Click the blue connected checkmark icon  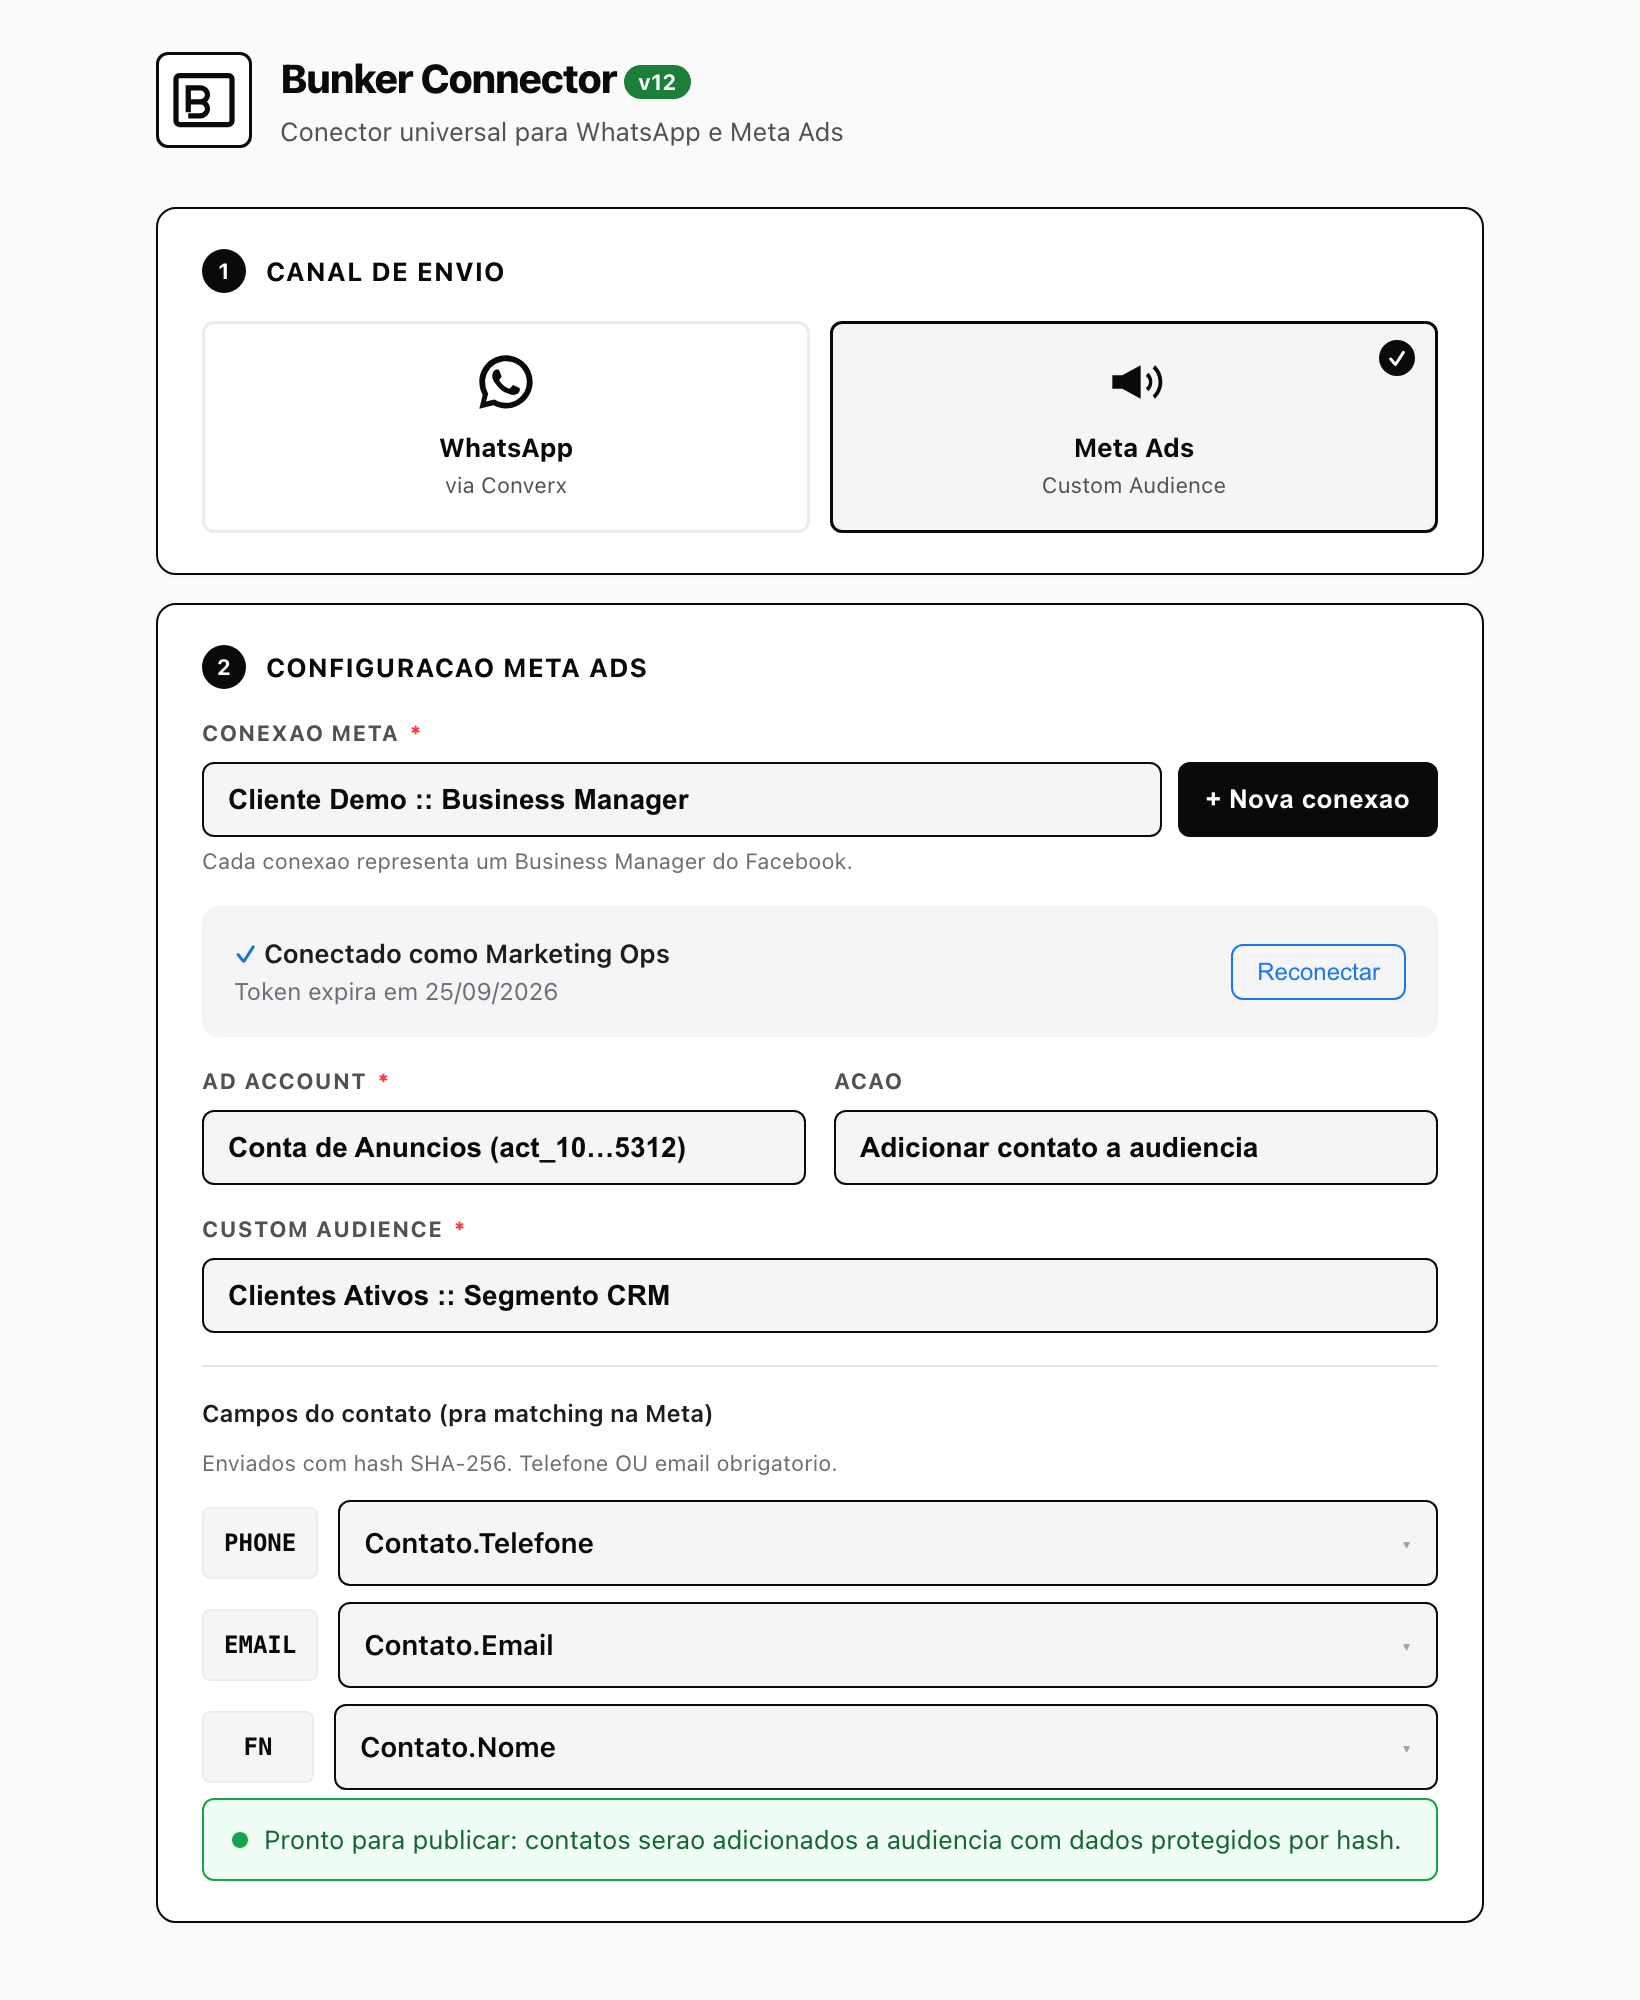(245, 955)
